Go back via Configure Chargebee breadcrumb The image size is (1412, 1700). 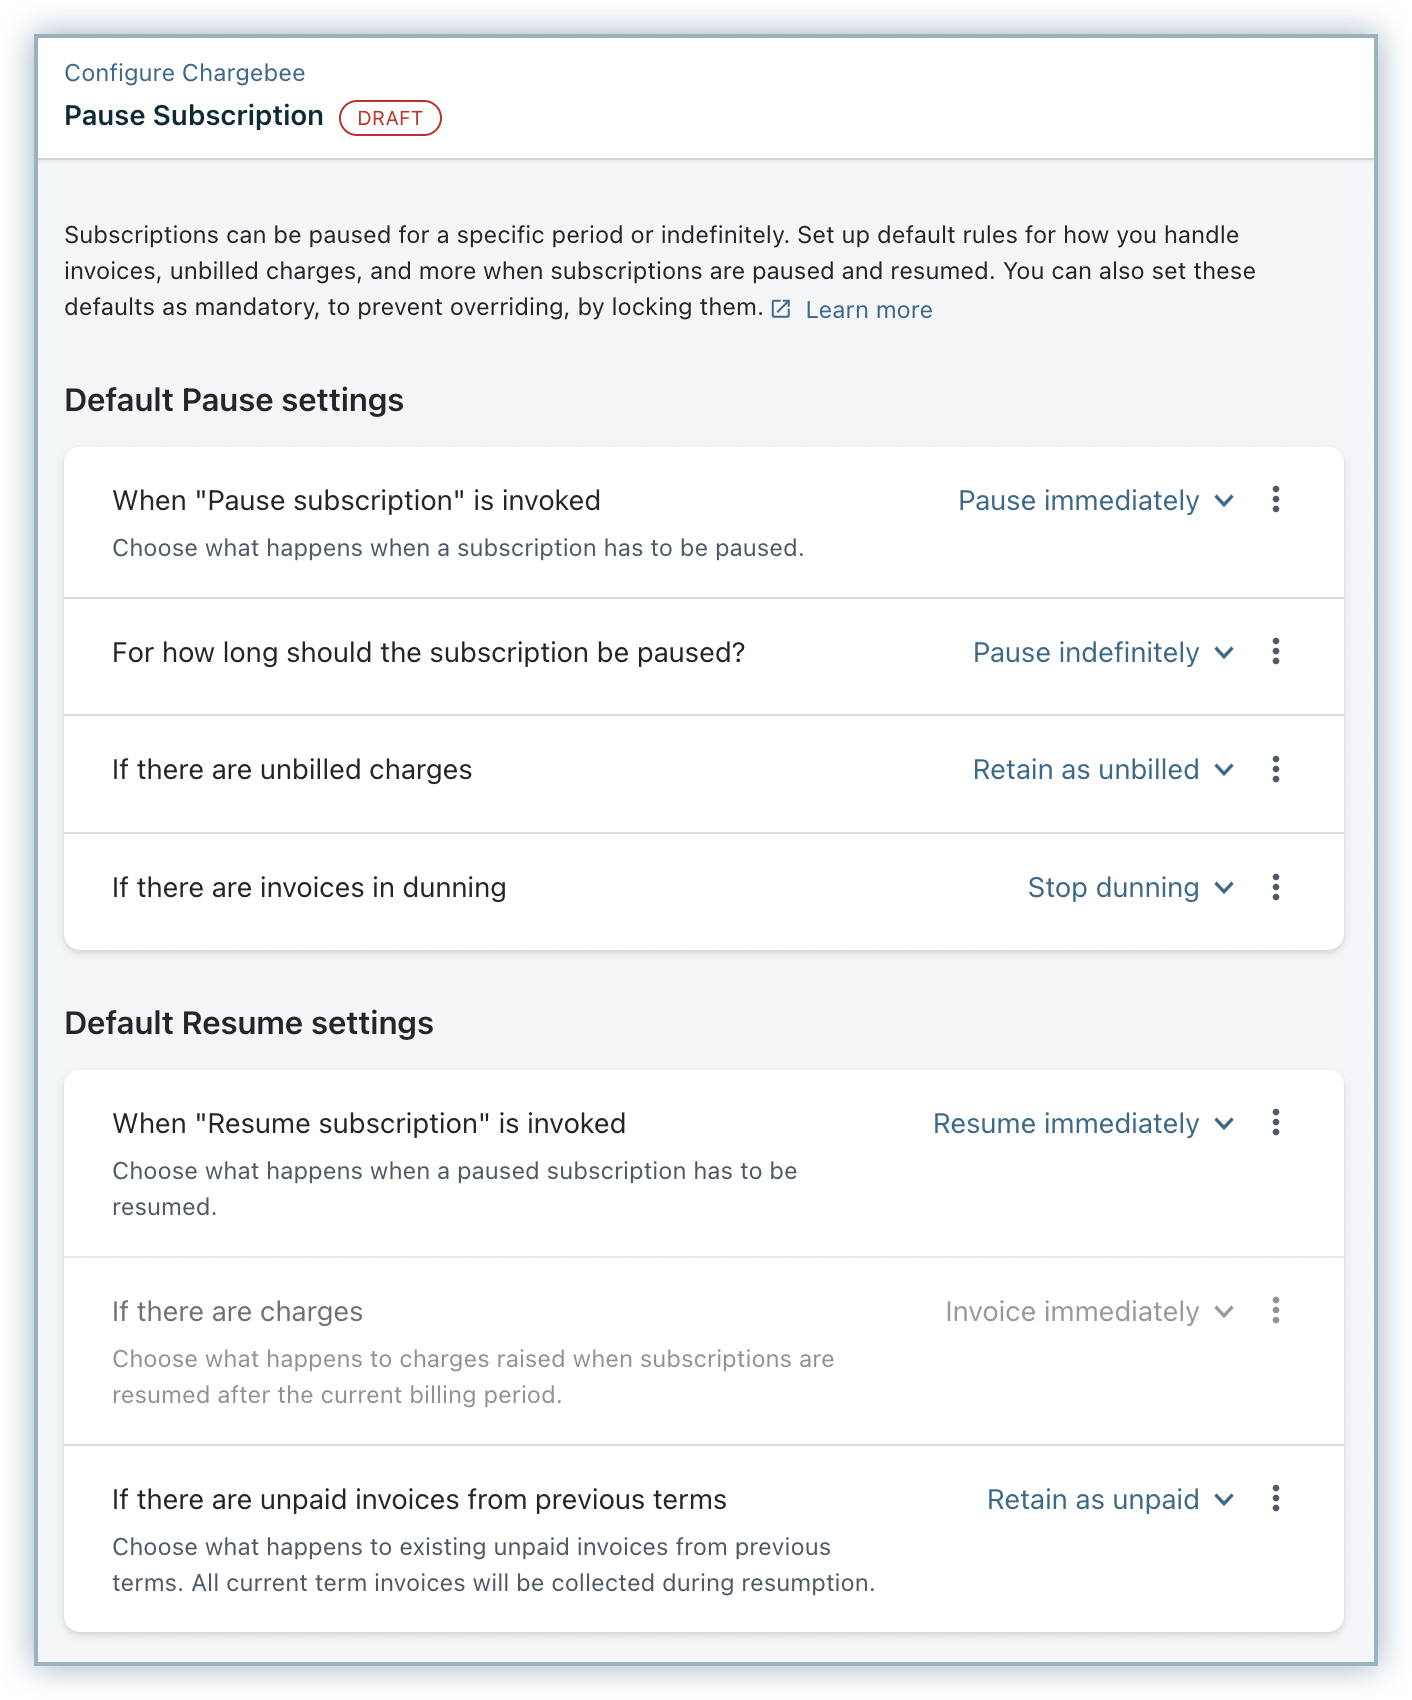185,73
